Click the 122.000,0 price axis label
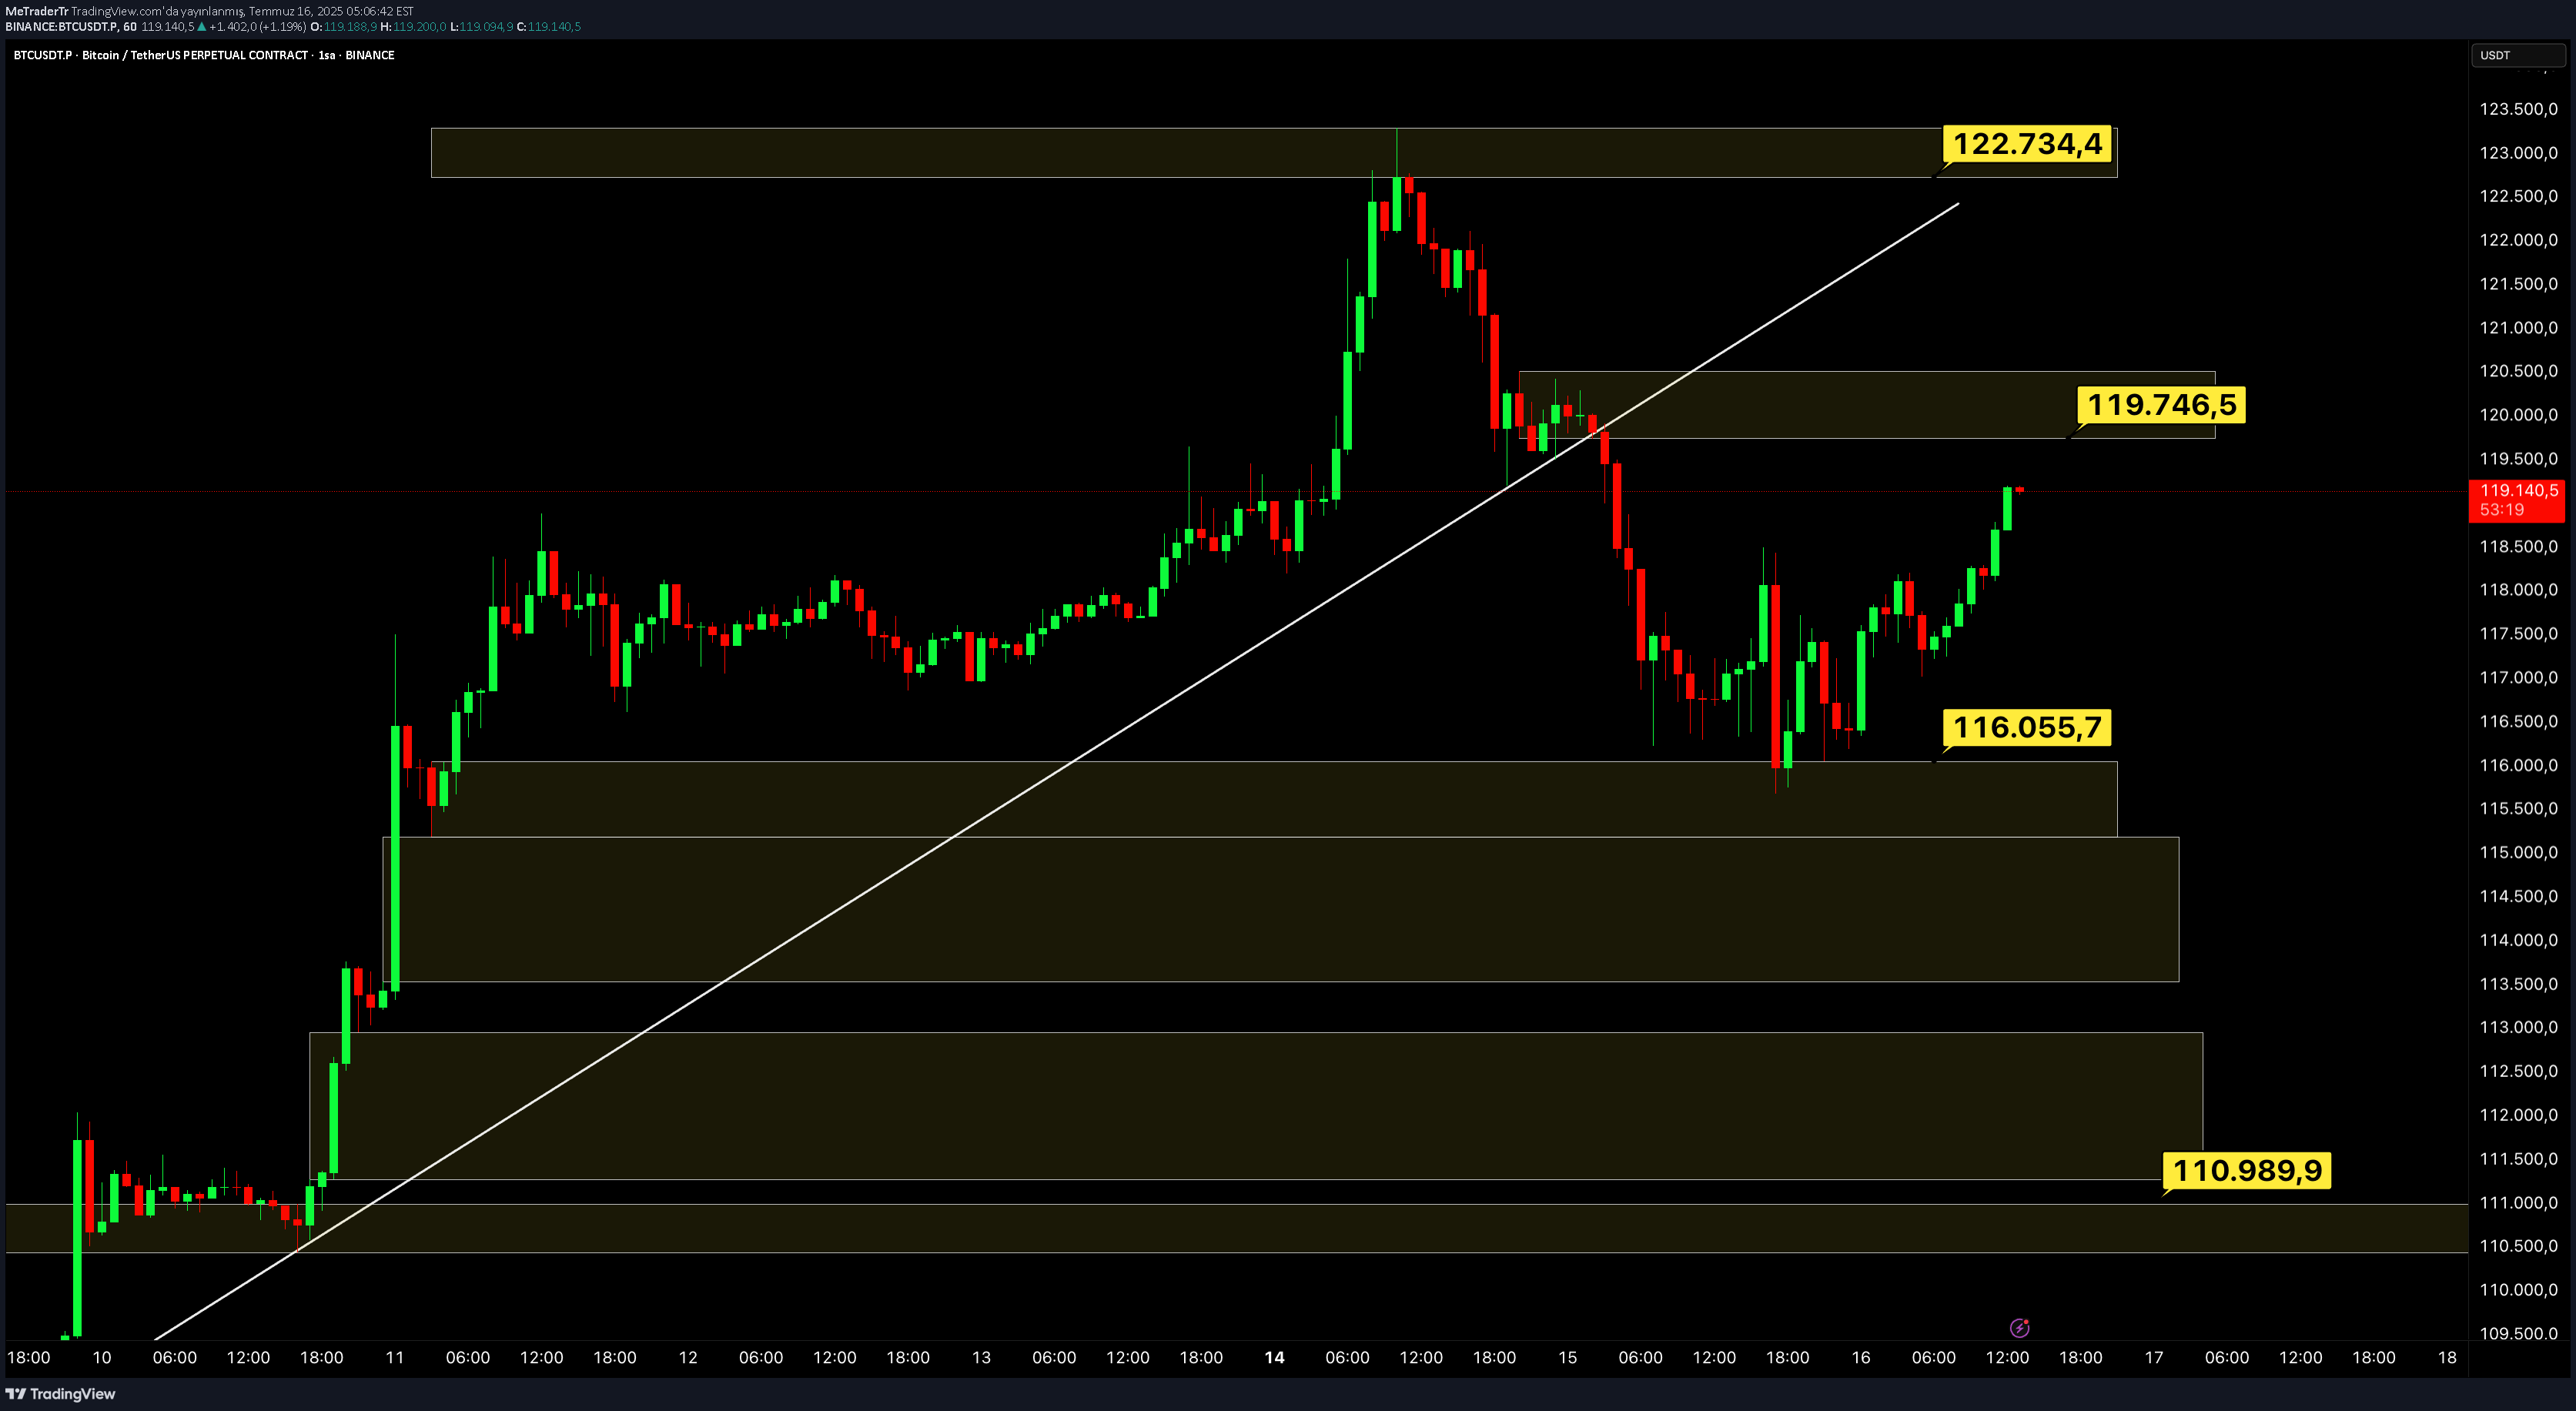This screenshot has width=2576, height=1411. [x=2518, y=240]
